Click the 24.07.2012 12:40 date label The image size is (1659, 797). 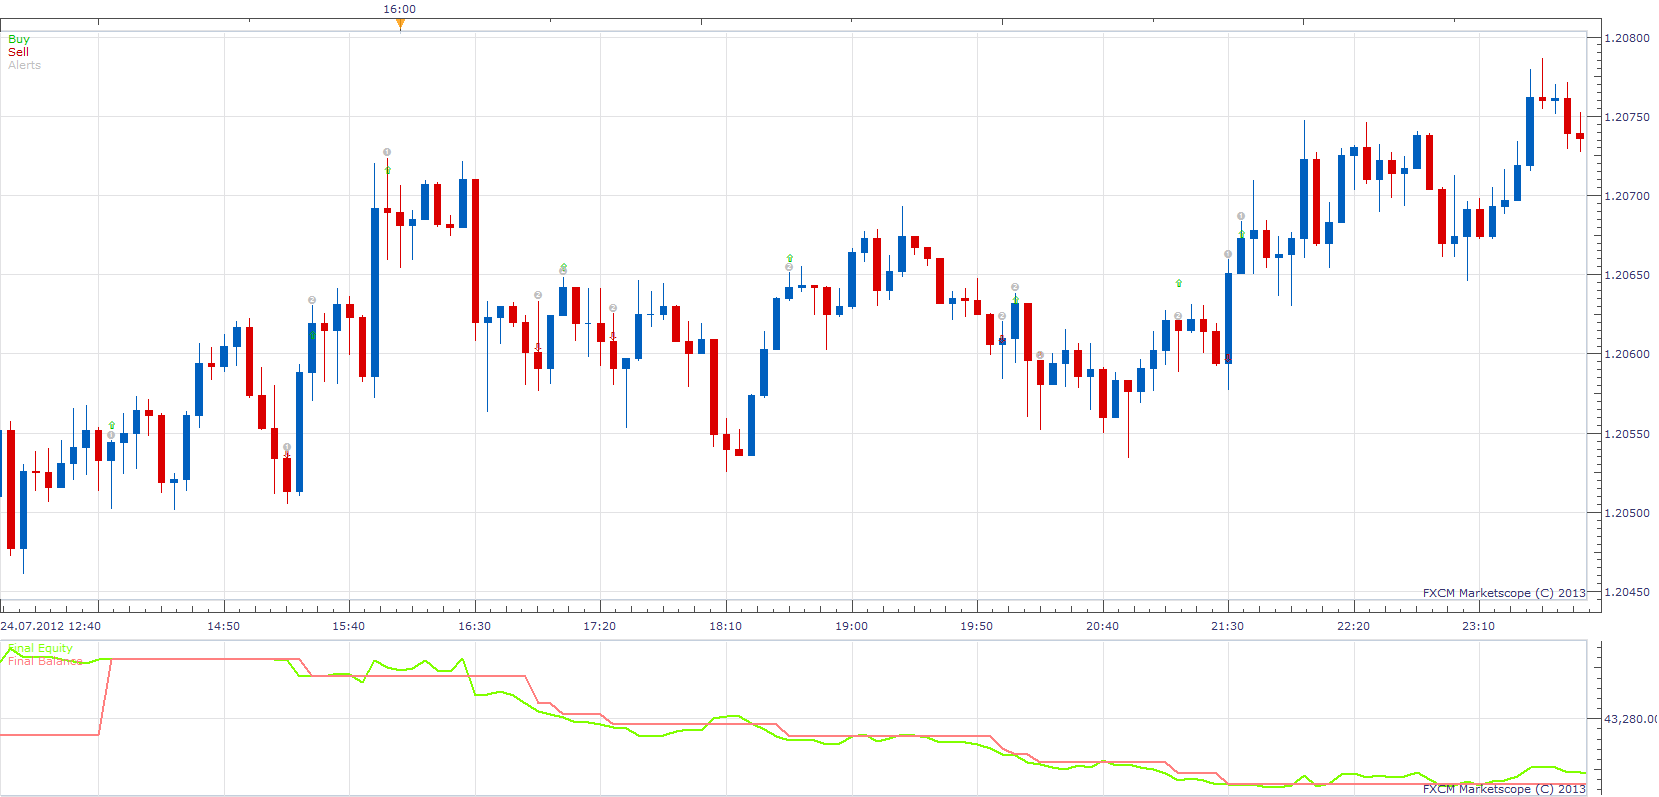pos(51,626)
